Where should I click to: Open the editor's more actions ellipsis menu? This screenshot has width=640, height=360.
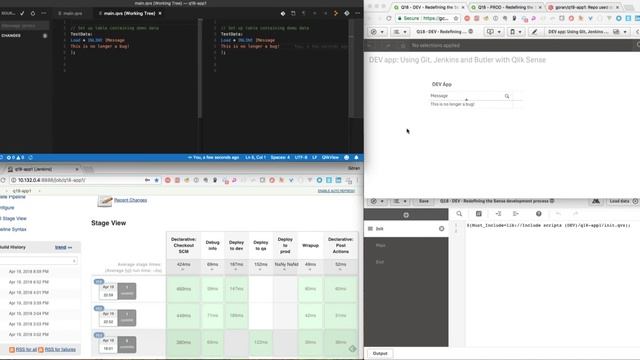[358, 13]
